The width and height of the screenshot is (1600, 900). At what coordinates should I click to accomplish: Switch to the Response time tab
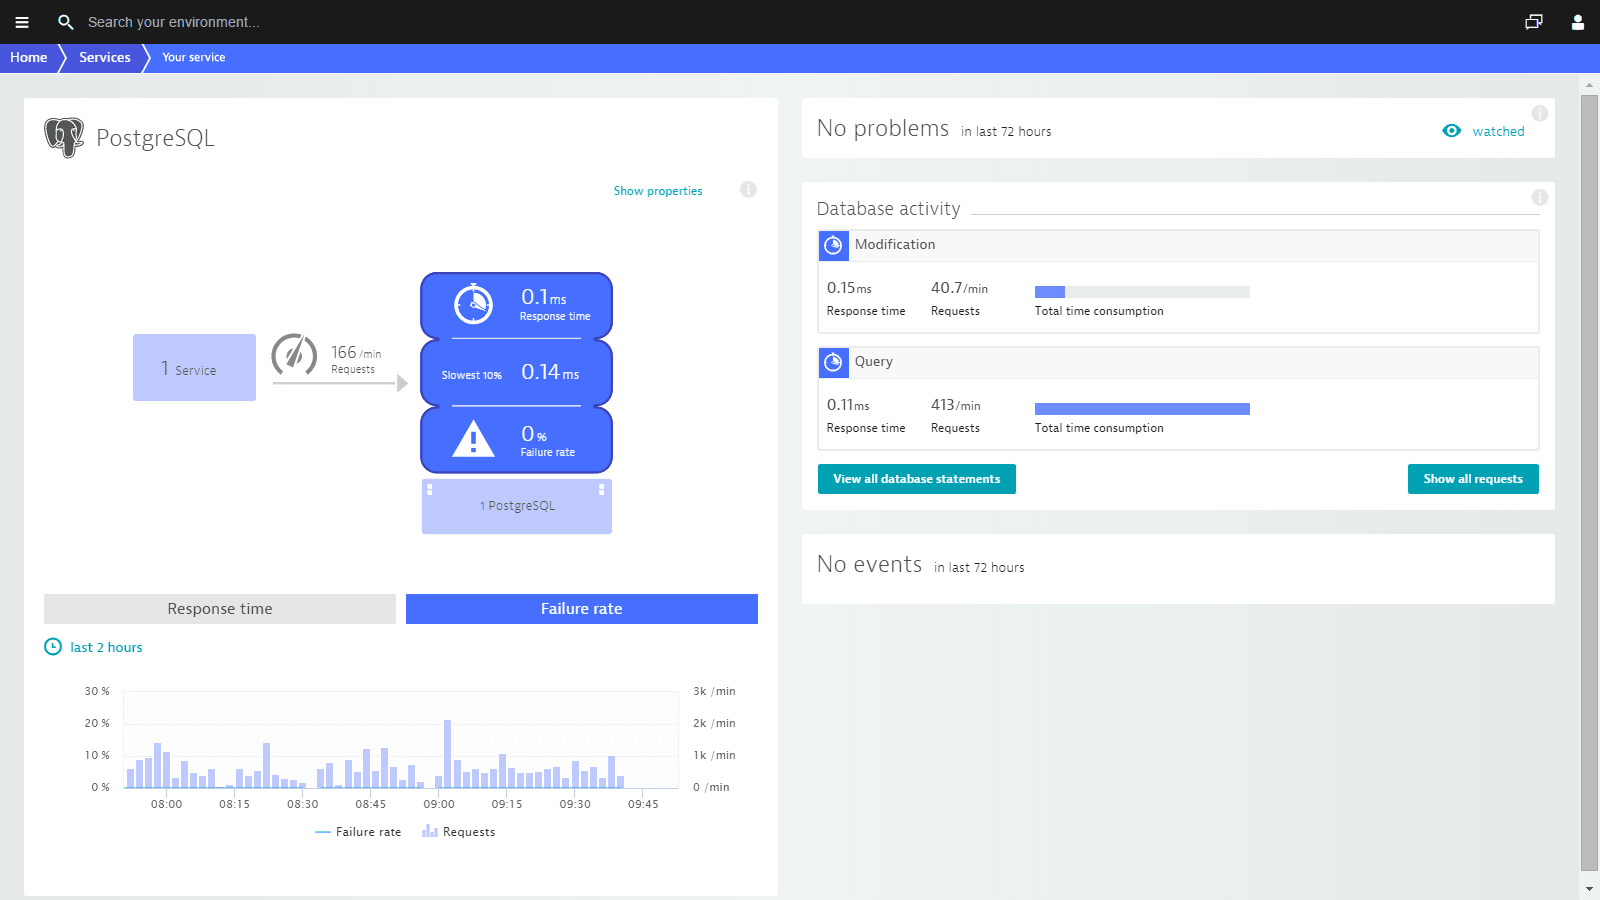pyautogui.click(x=219, y=608)
